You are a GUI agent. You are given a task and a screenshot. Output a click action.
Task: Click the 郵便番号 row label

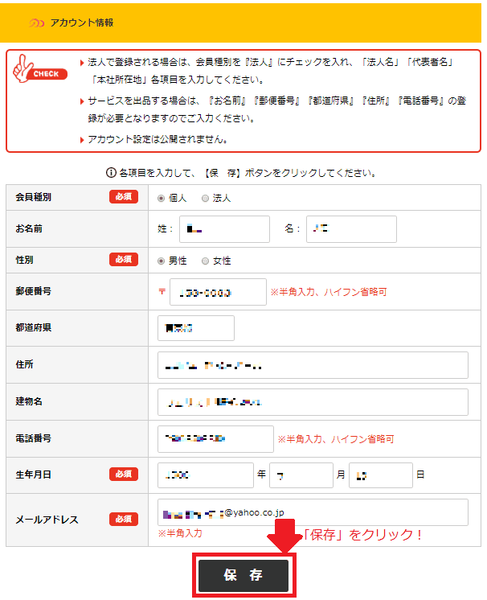pos(33,291)
